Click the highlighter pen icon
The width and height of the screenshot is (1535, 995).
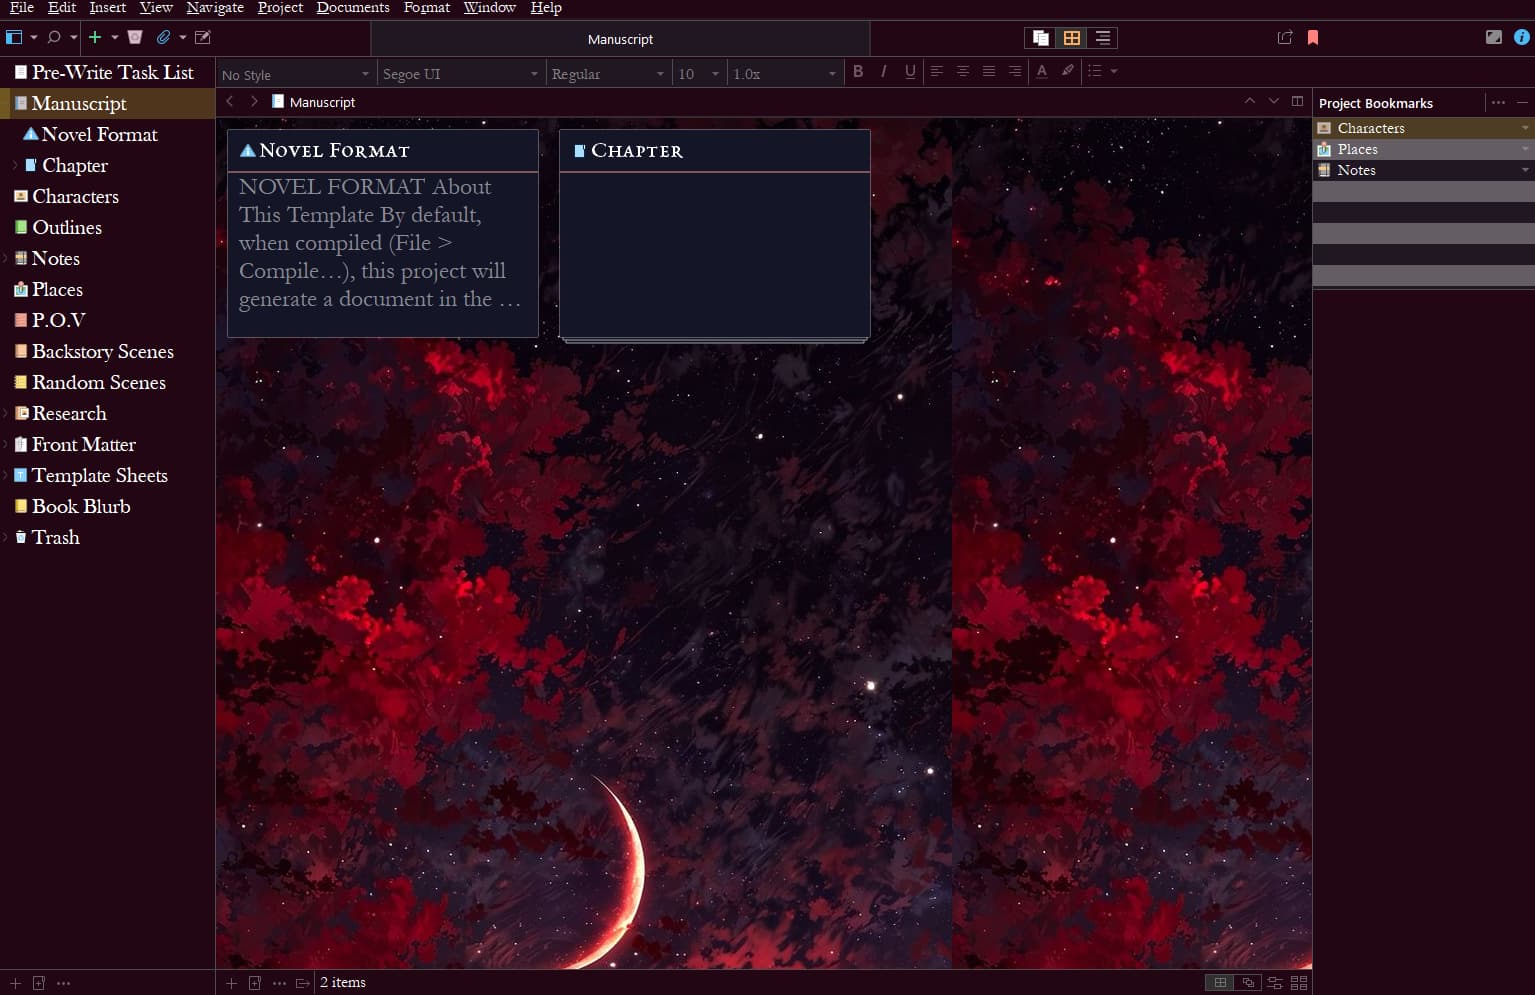tap(1068, 71)
